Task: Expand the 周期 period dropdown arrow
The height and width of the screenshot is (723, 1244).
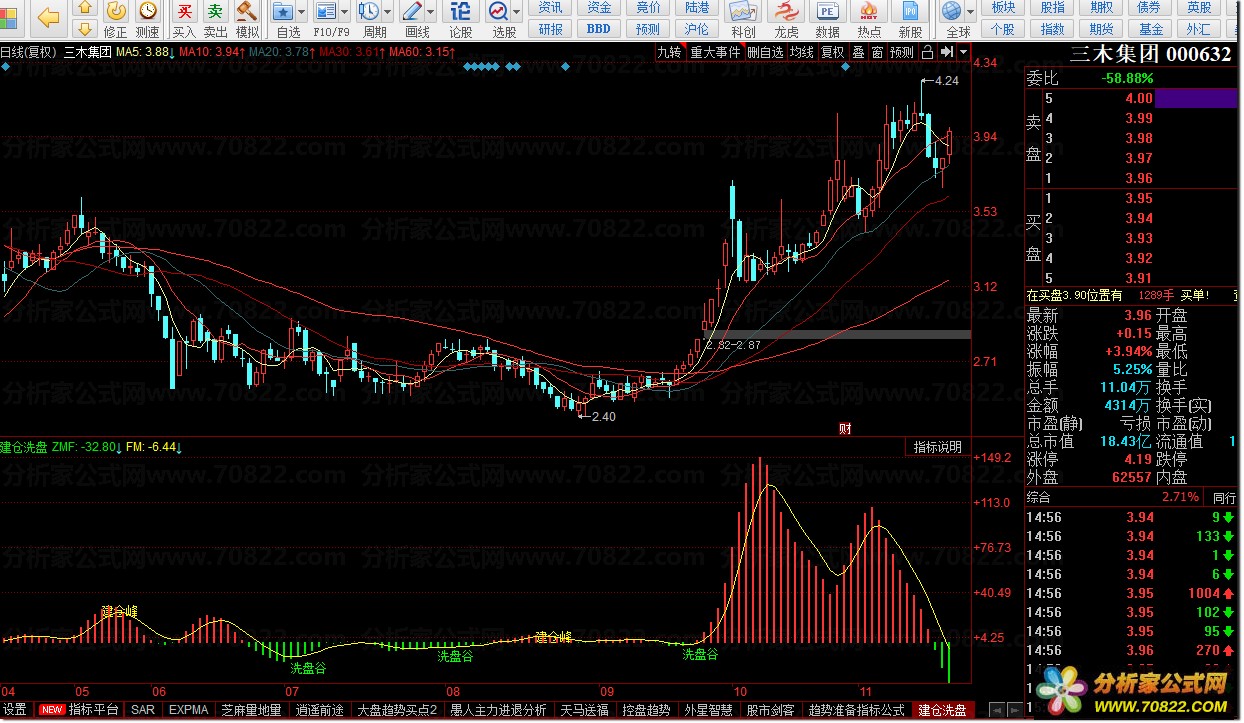Action: coord(388,13)
